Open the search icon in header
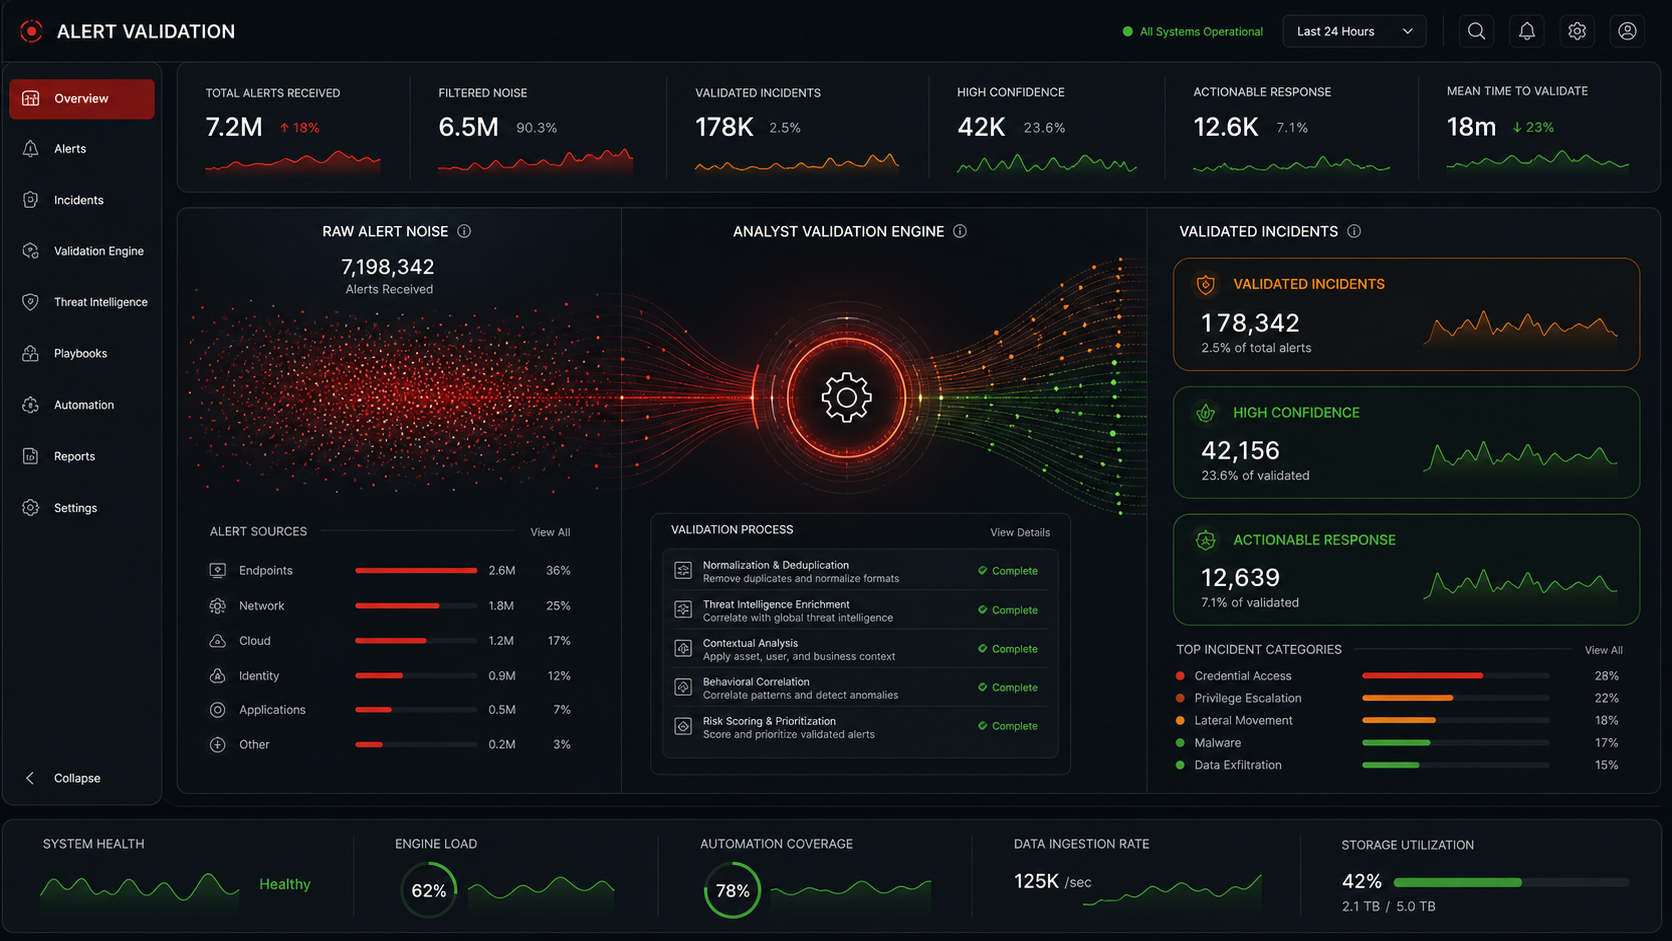Viewport: 1672px width, 941px height. [1476, 31]
